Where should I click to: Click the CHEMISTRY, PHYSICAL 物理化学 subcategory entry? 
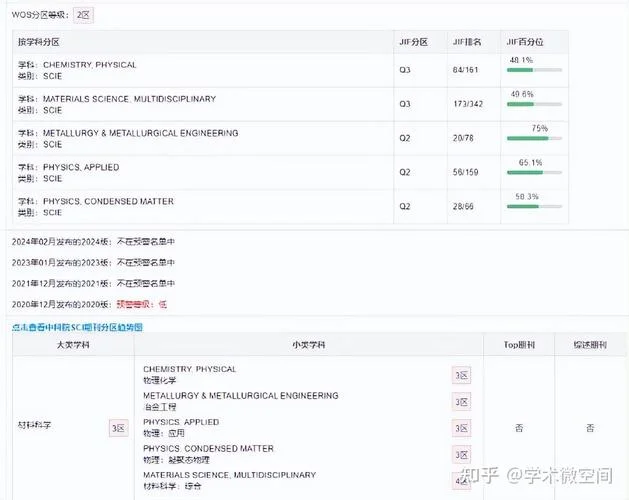pos(190,374)
